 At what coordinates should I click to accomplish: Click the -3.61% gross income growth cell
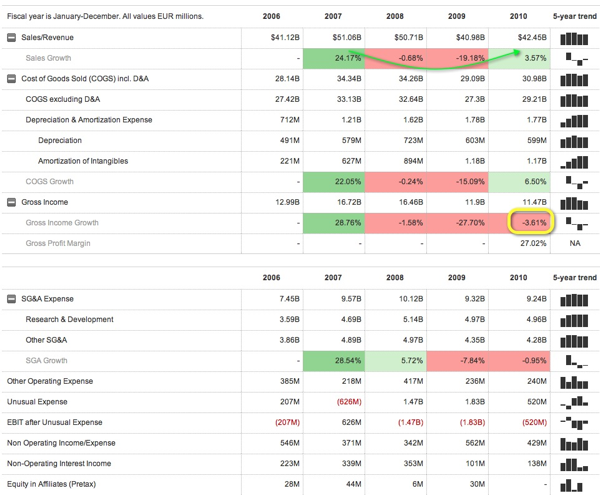pyautogui.click(x=520, y=223)
